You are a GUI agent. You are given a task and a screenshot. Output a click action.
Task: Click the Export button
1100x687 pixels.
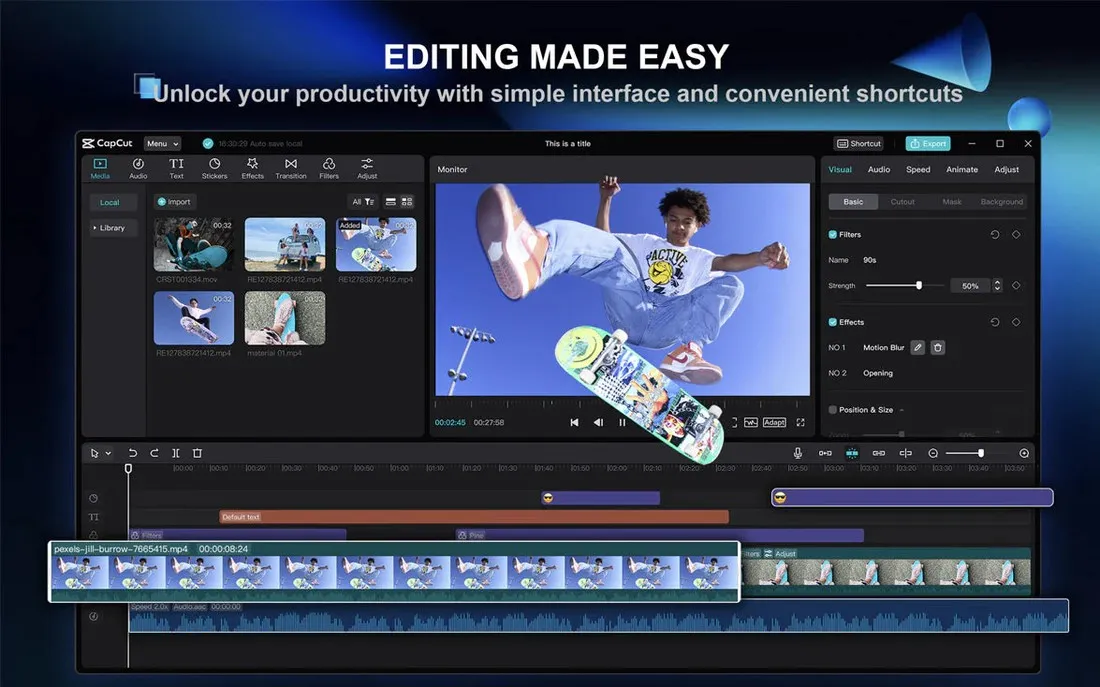coord(928,143)
